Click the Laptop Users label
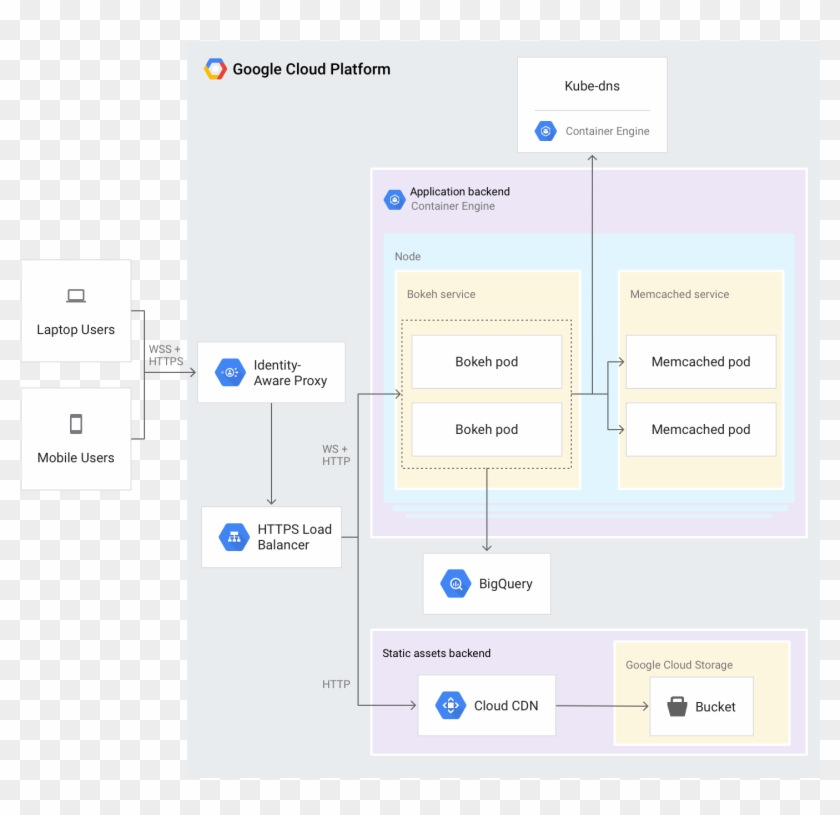 (x=76, y=330)
